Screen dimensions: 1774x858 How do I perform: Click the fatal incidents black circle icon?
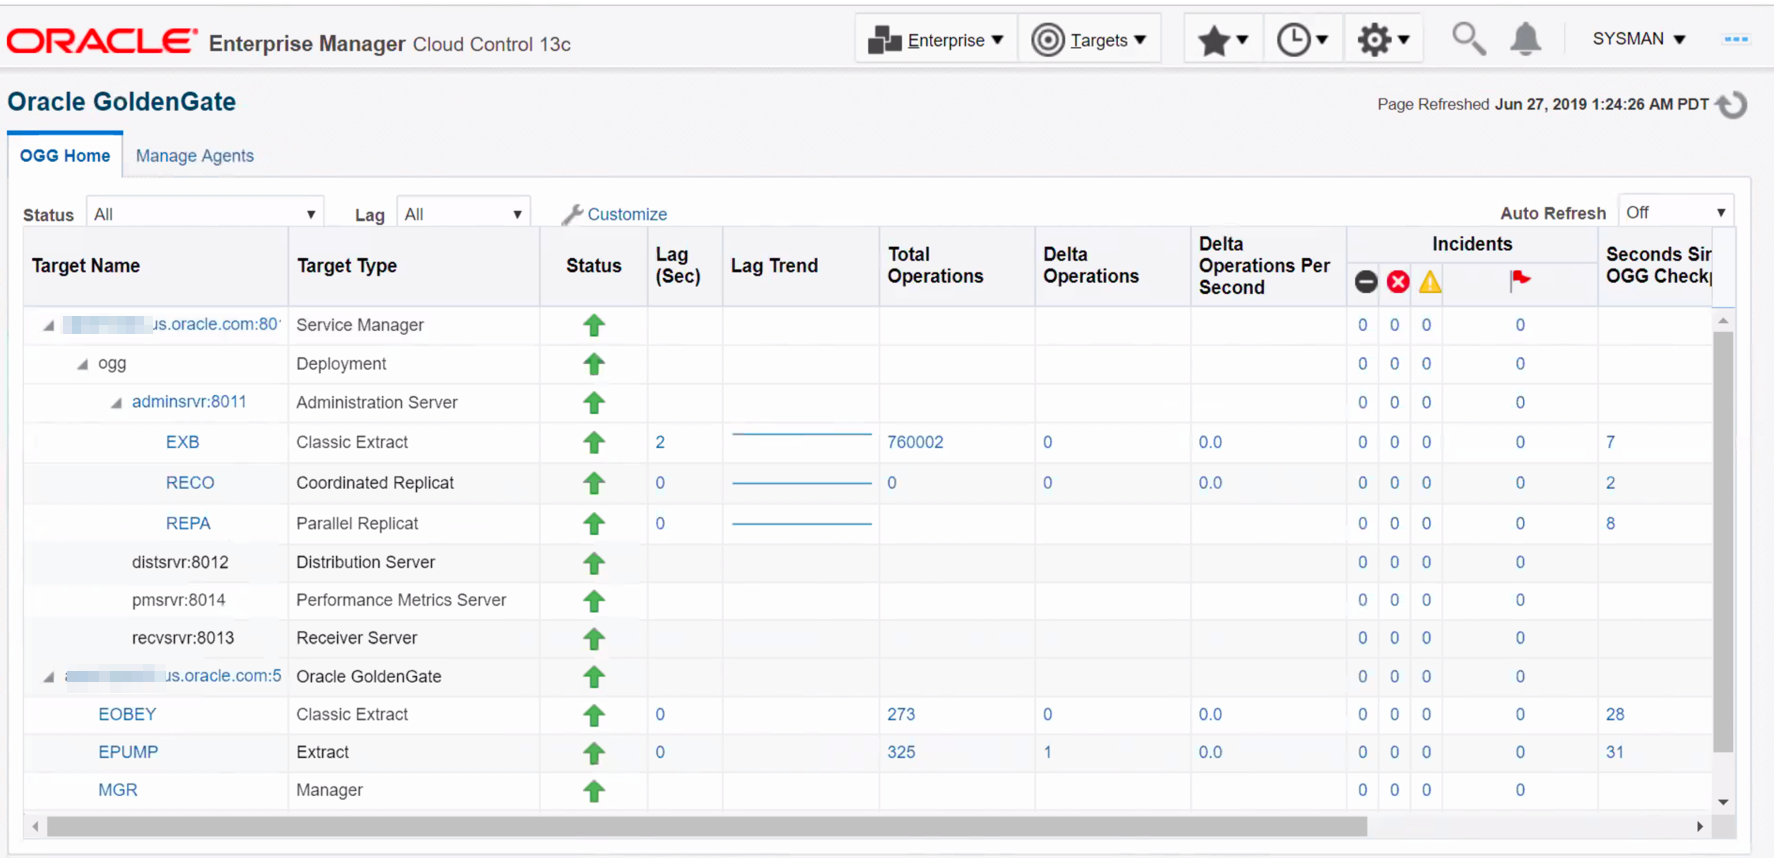1366,282
